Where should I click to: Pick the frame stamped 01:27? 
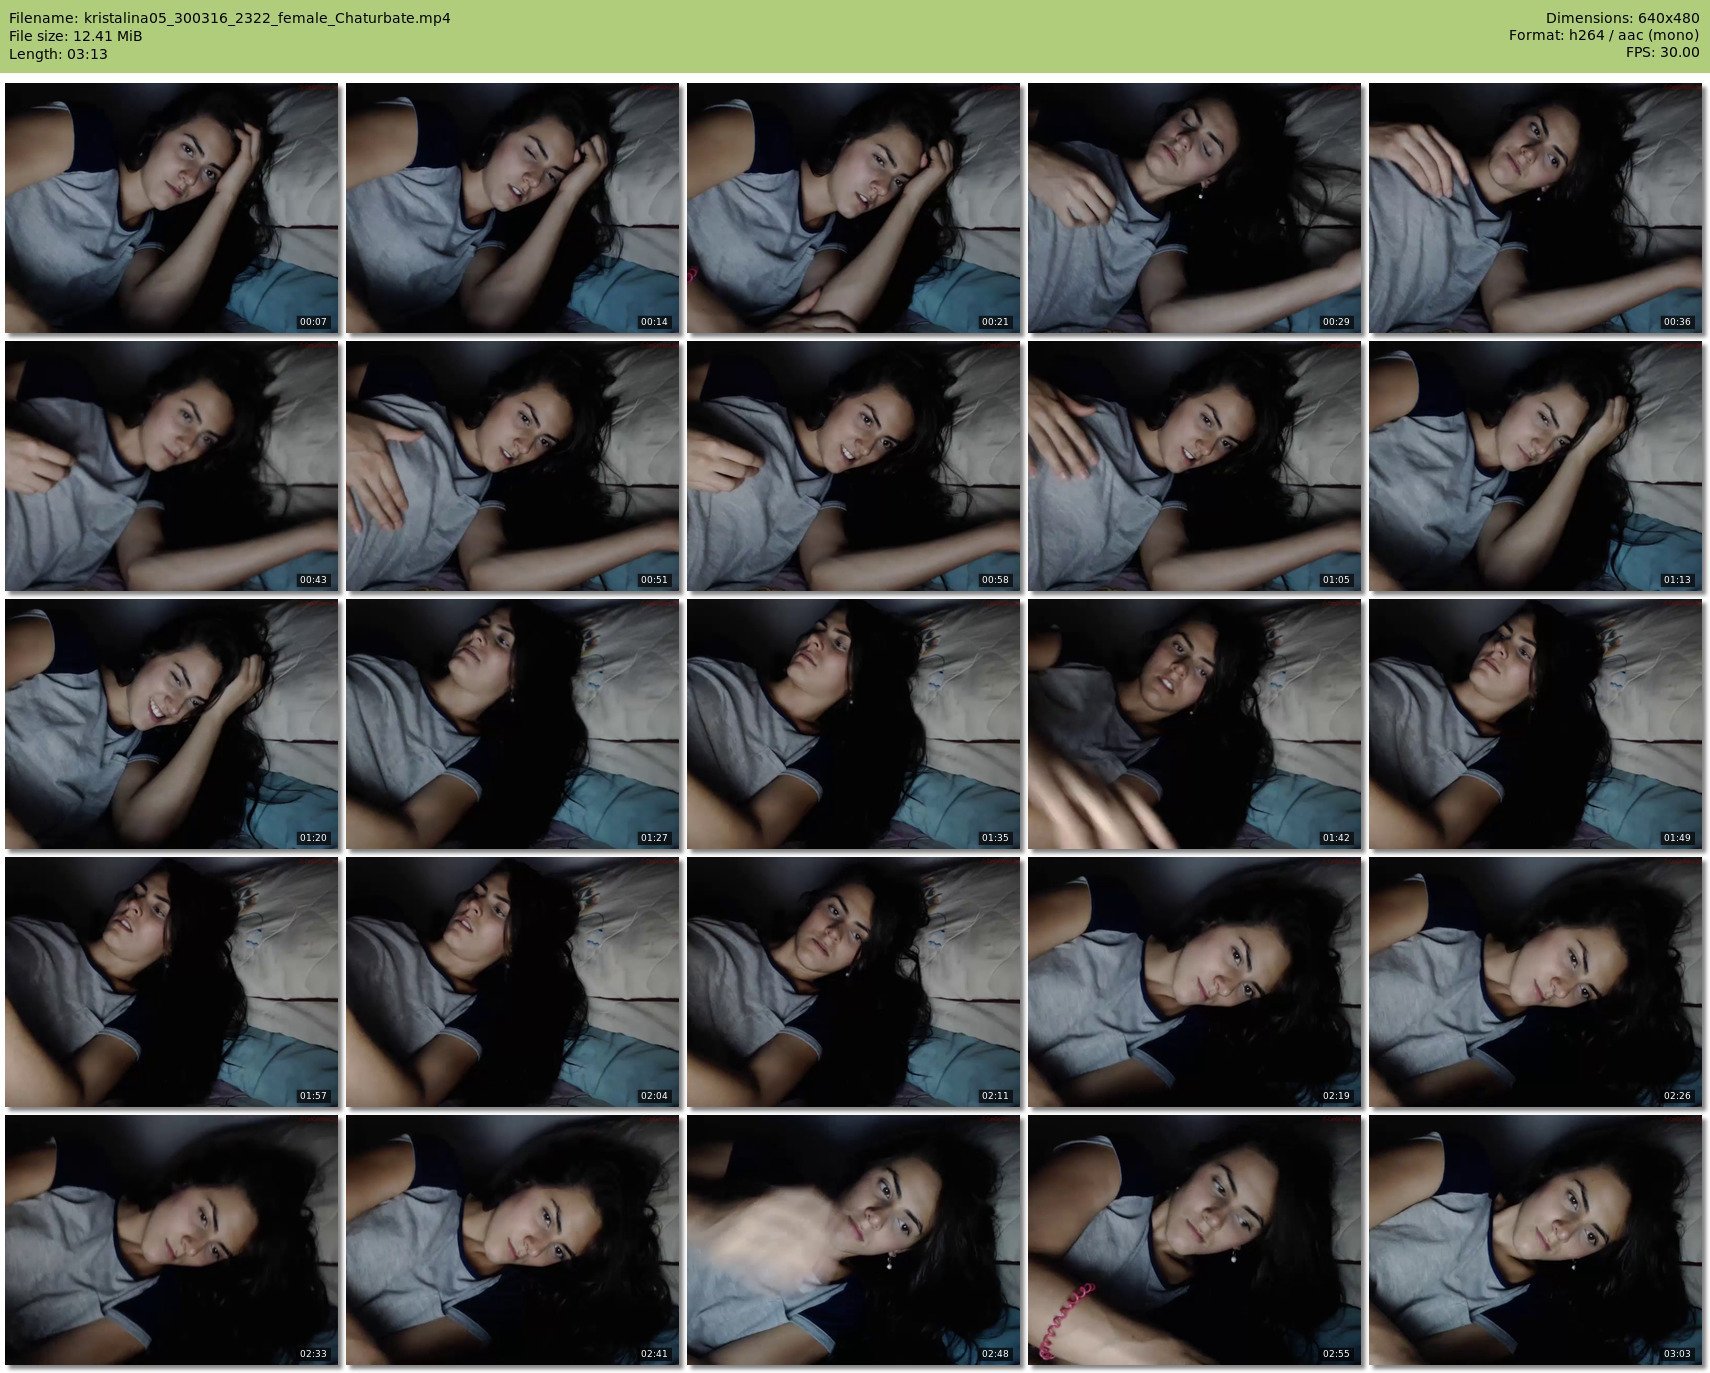[x=512, y=723]
